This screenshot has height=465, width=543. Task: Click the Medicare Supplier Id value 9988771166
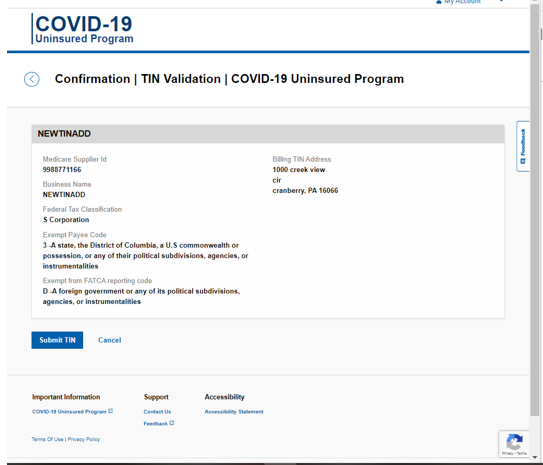point(62,170)
